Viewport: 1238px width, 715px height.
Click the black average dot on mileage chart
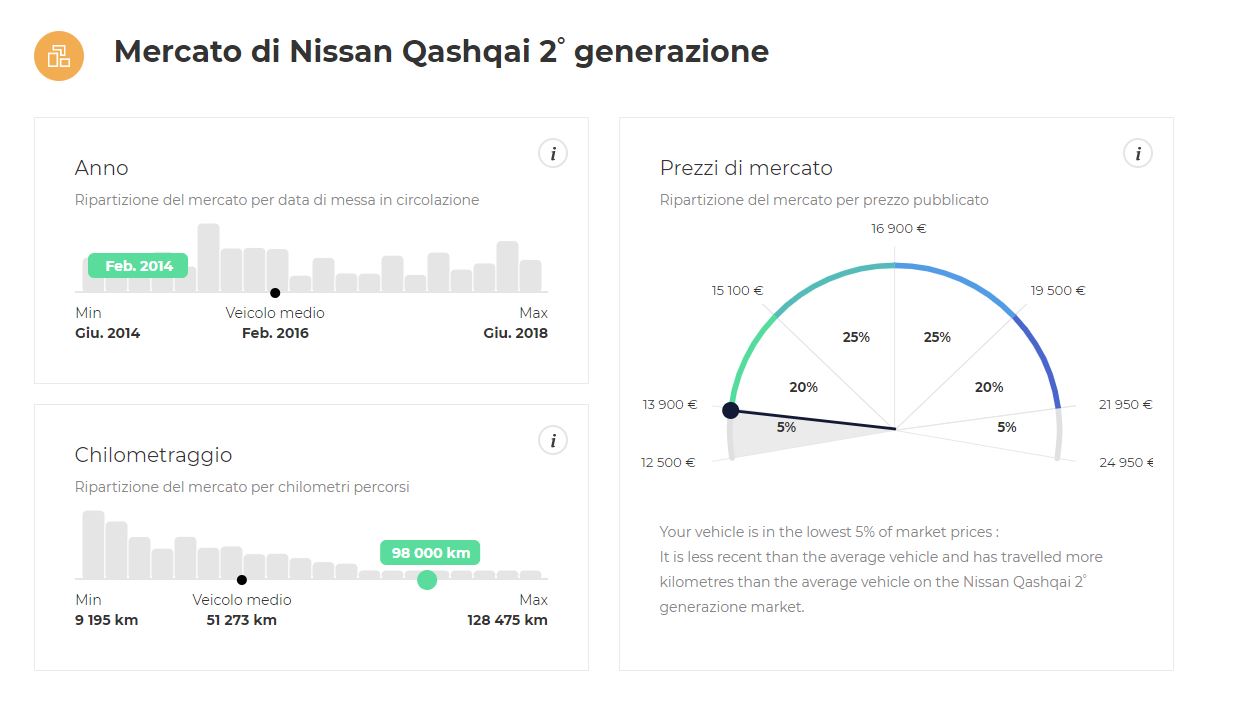tap(242, 580)
